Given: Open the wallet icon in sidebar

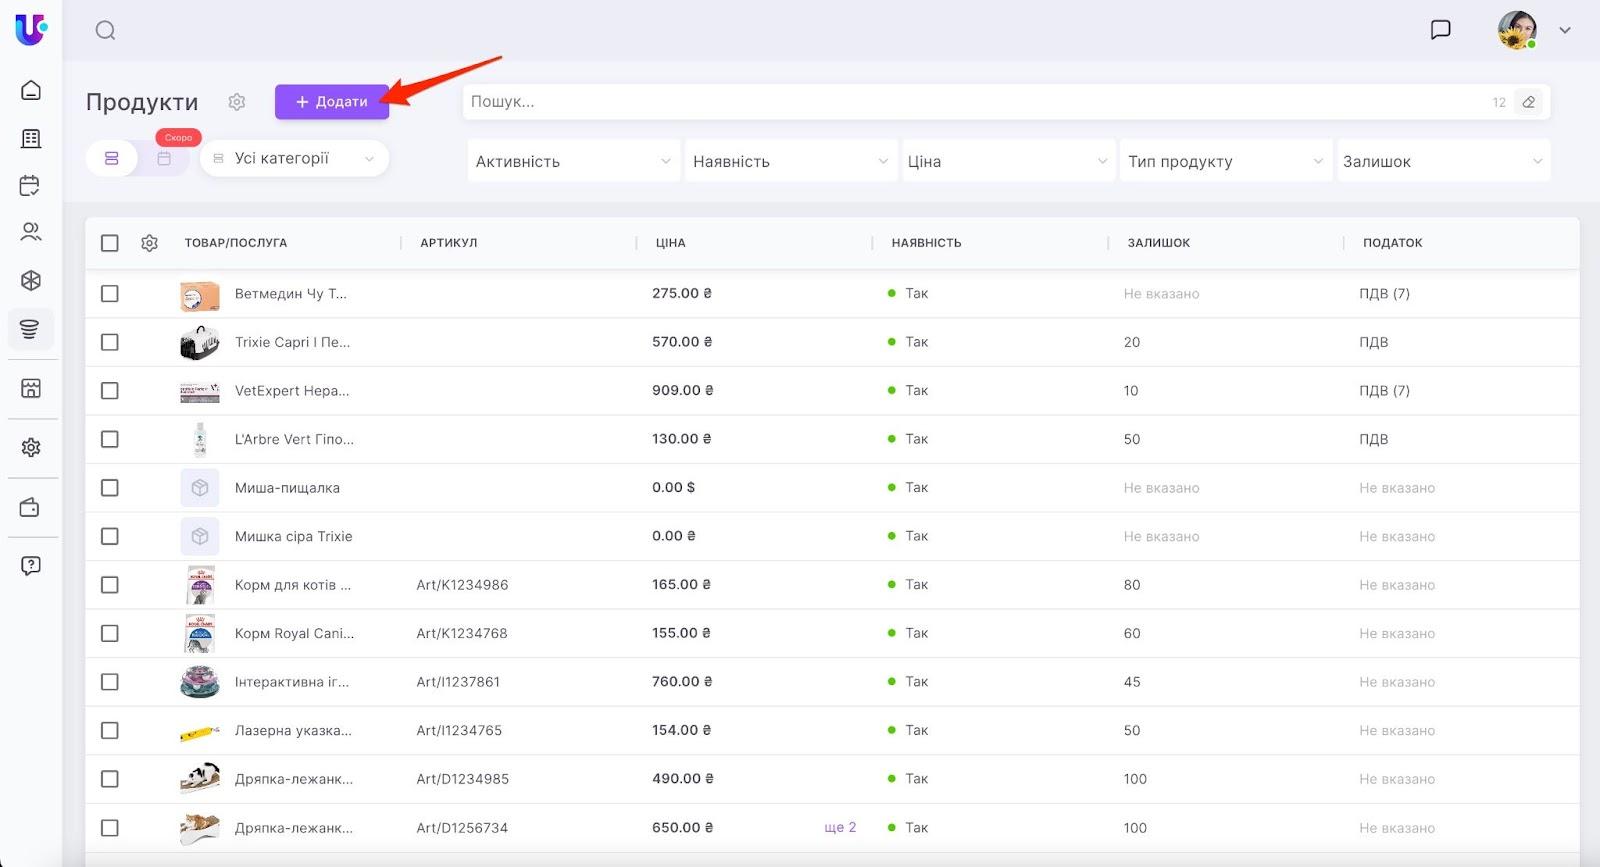Looking at the screenshot, I should [31, 508].
